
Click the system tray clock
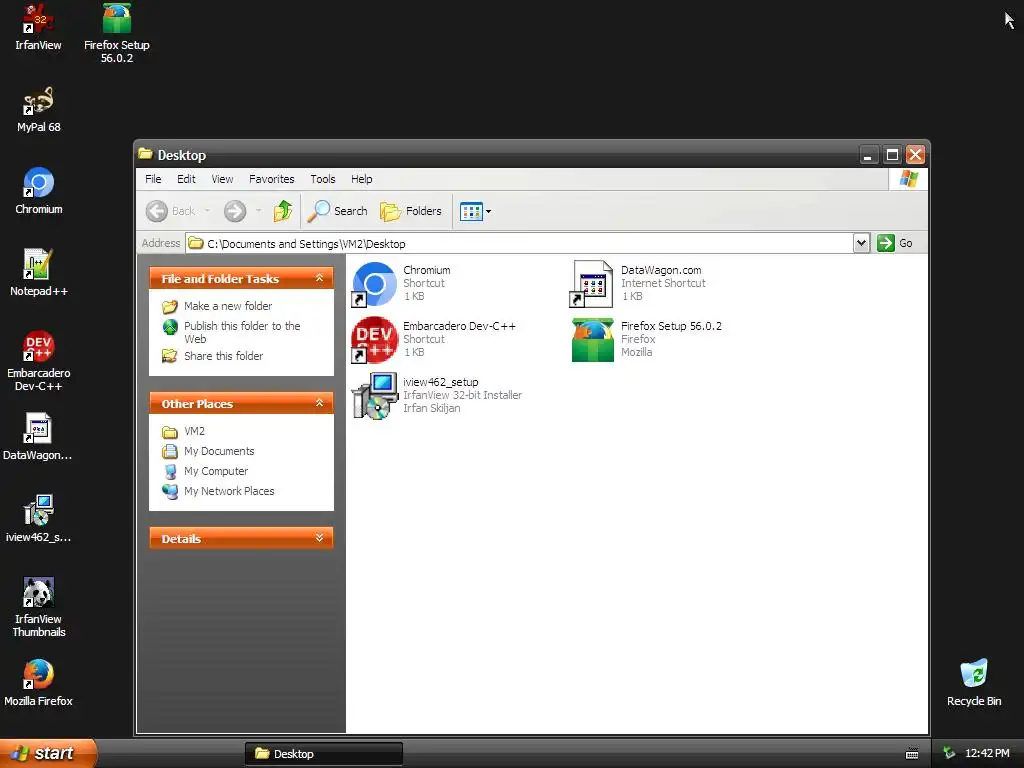(x=987, y=753)
